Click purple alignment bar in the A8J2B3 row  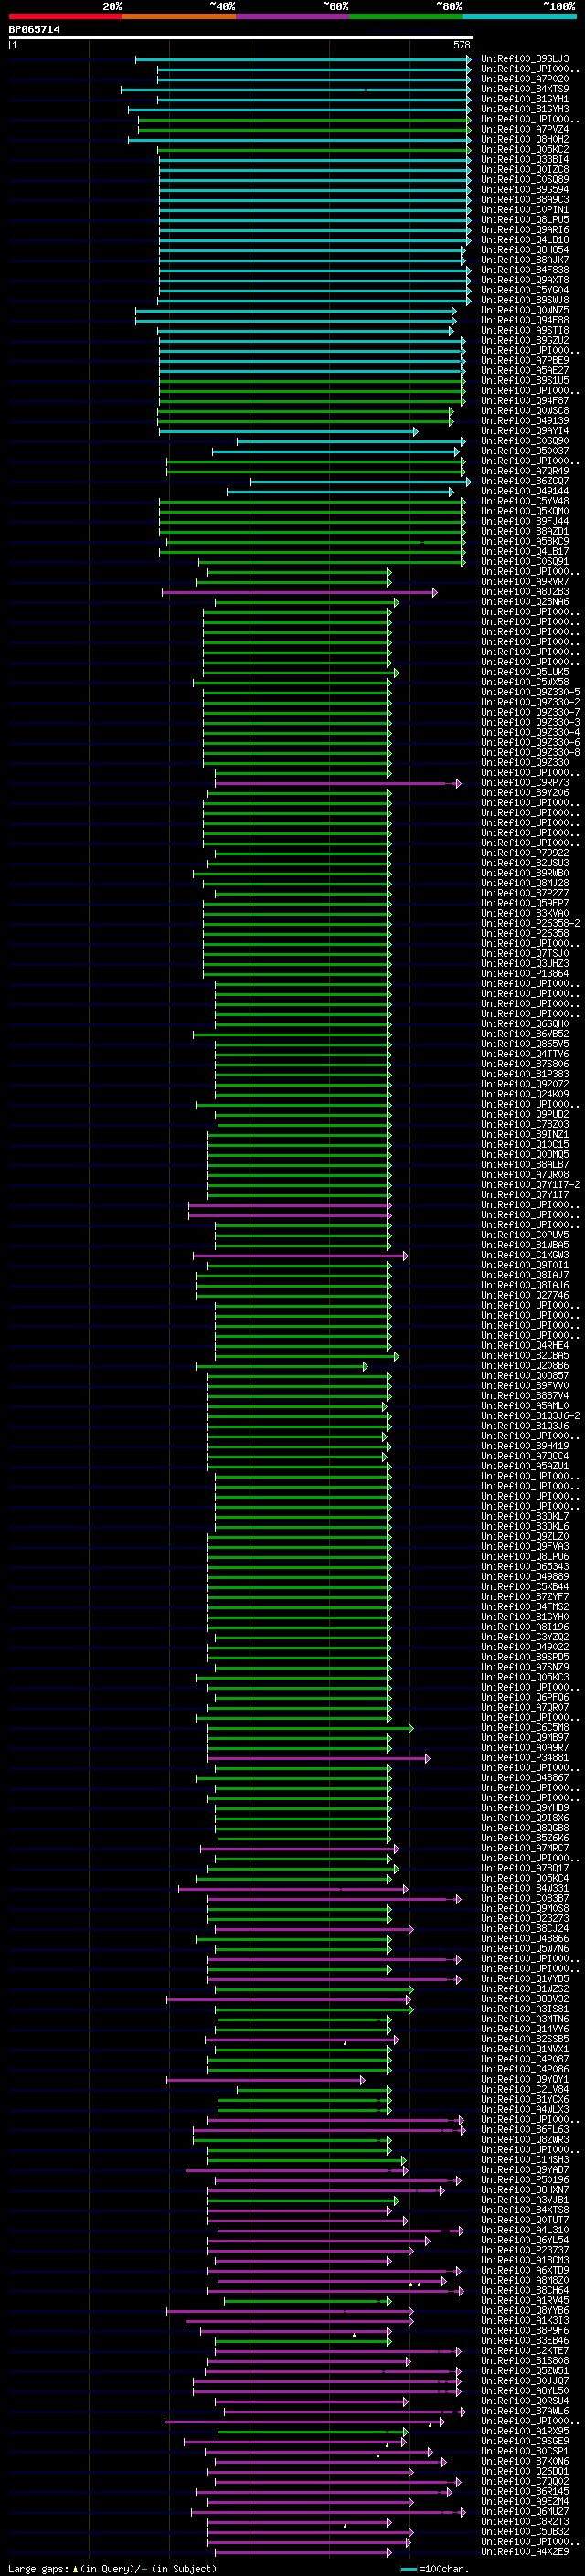click(298, 592)
